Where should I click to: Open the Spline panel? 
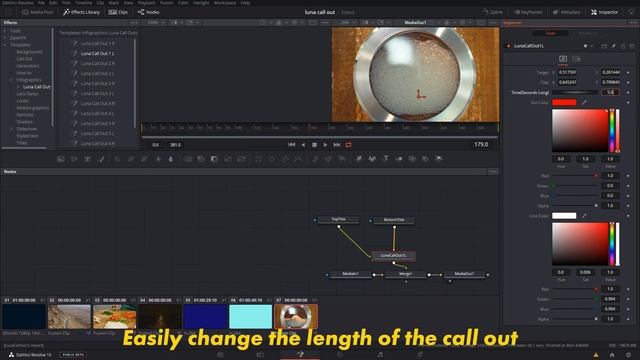[x=493, y=12]
